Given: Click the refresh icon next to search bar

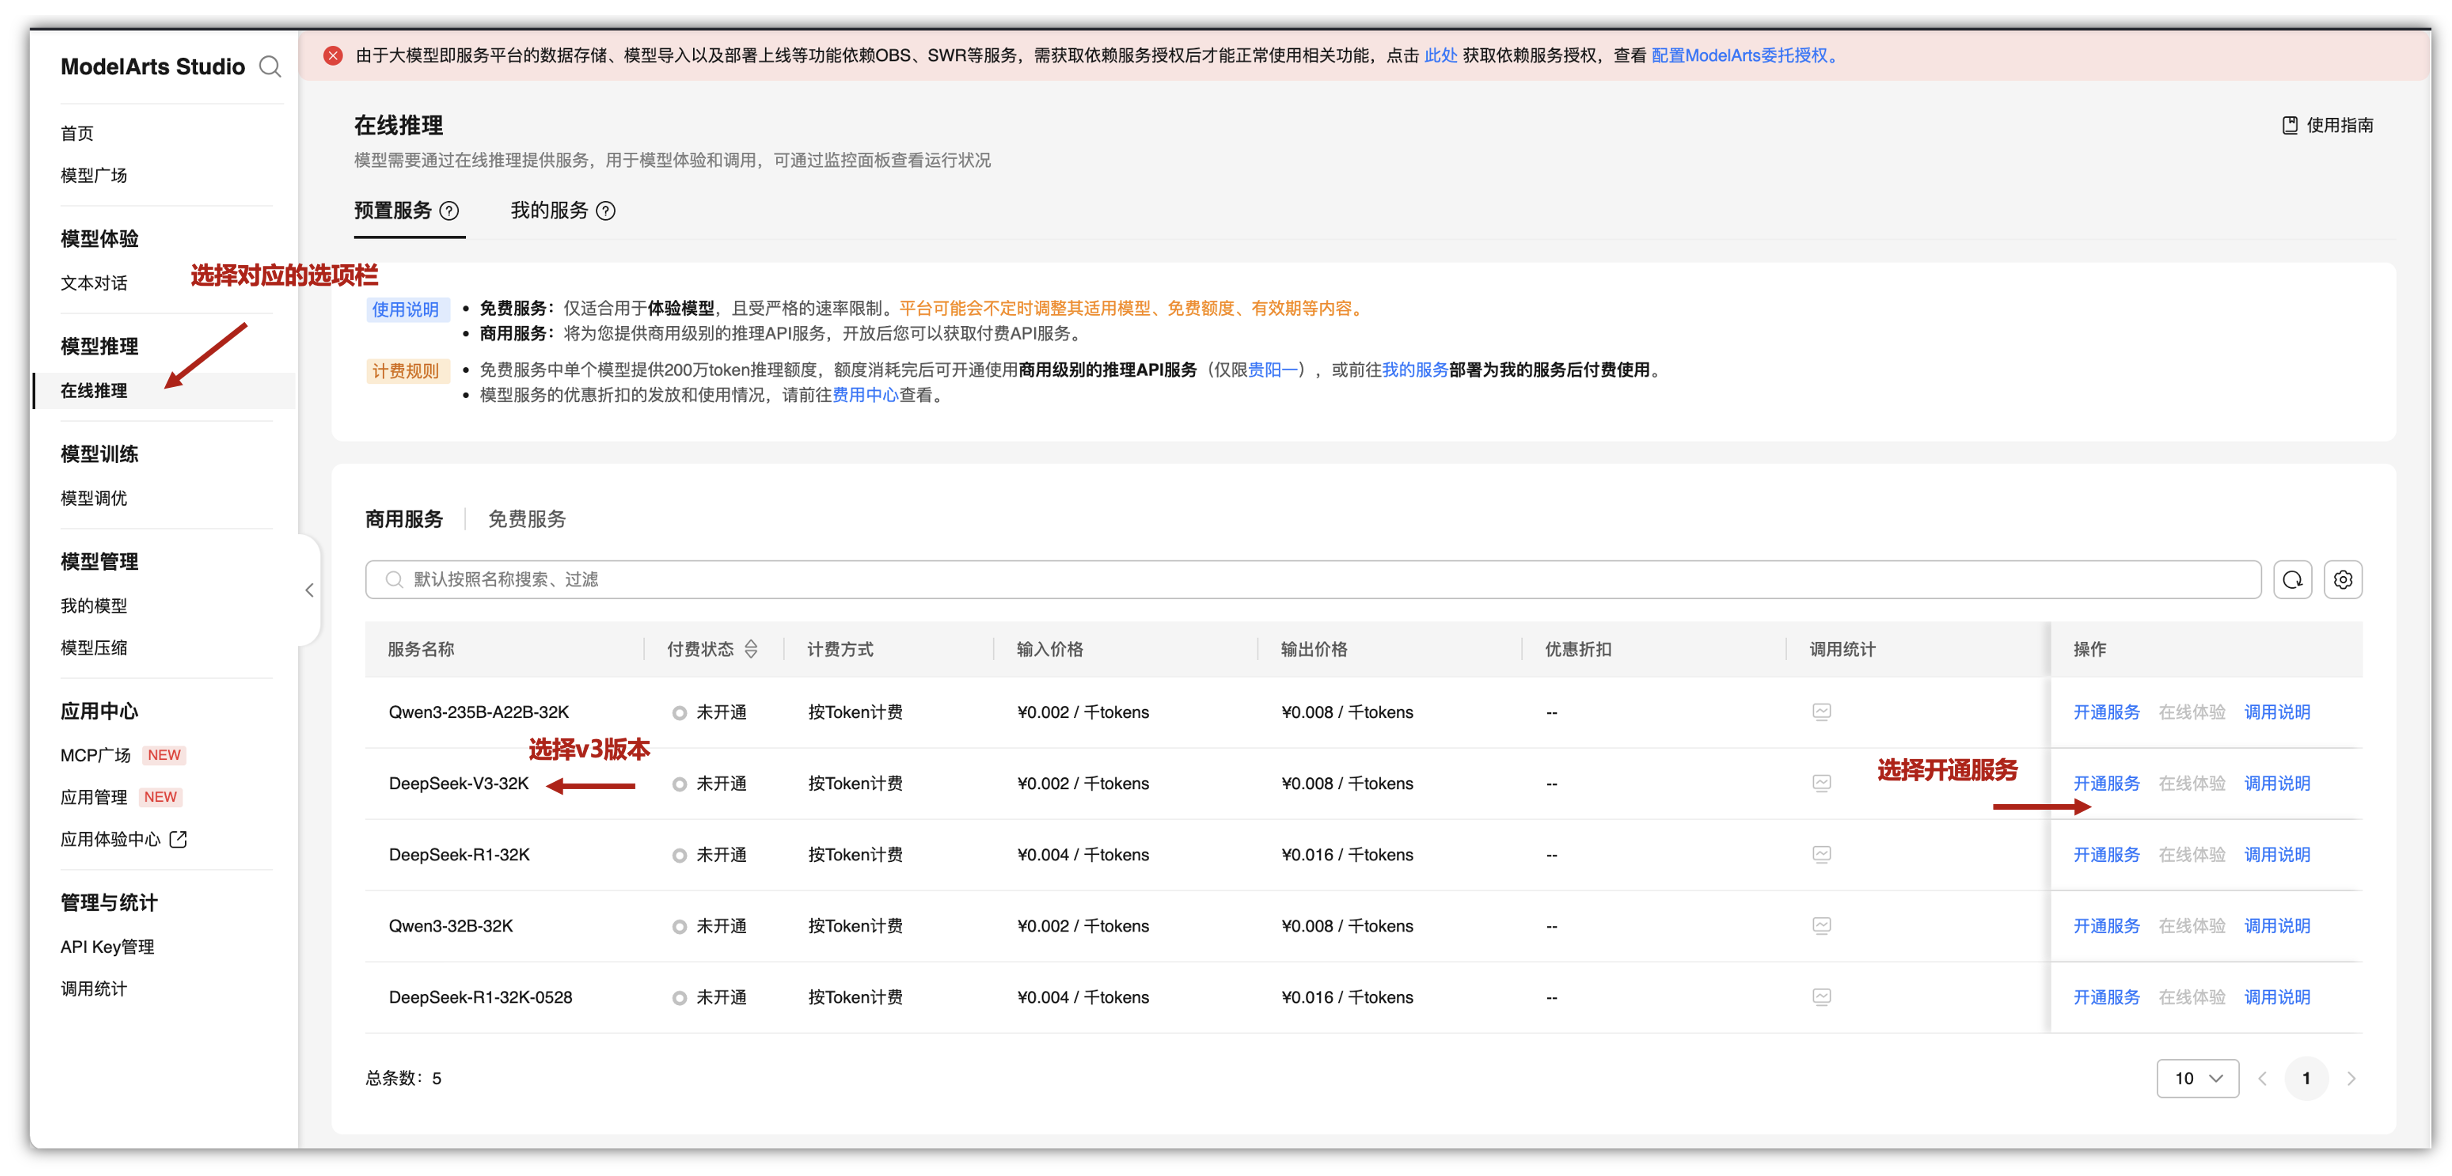Looking at the screenshot, I should click(x=2292, y=580).
